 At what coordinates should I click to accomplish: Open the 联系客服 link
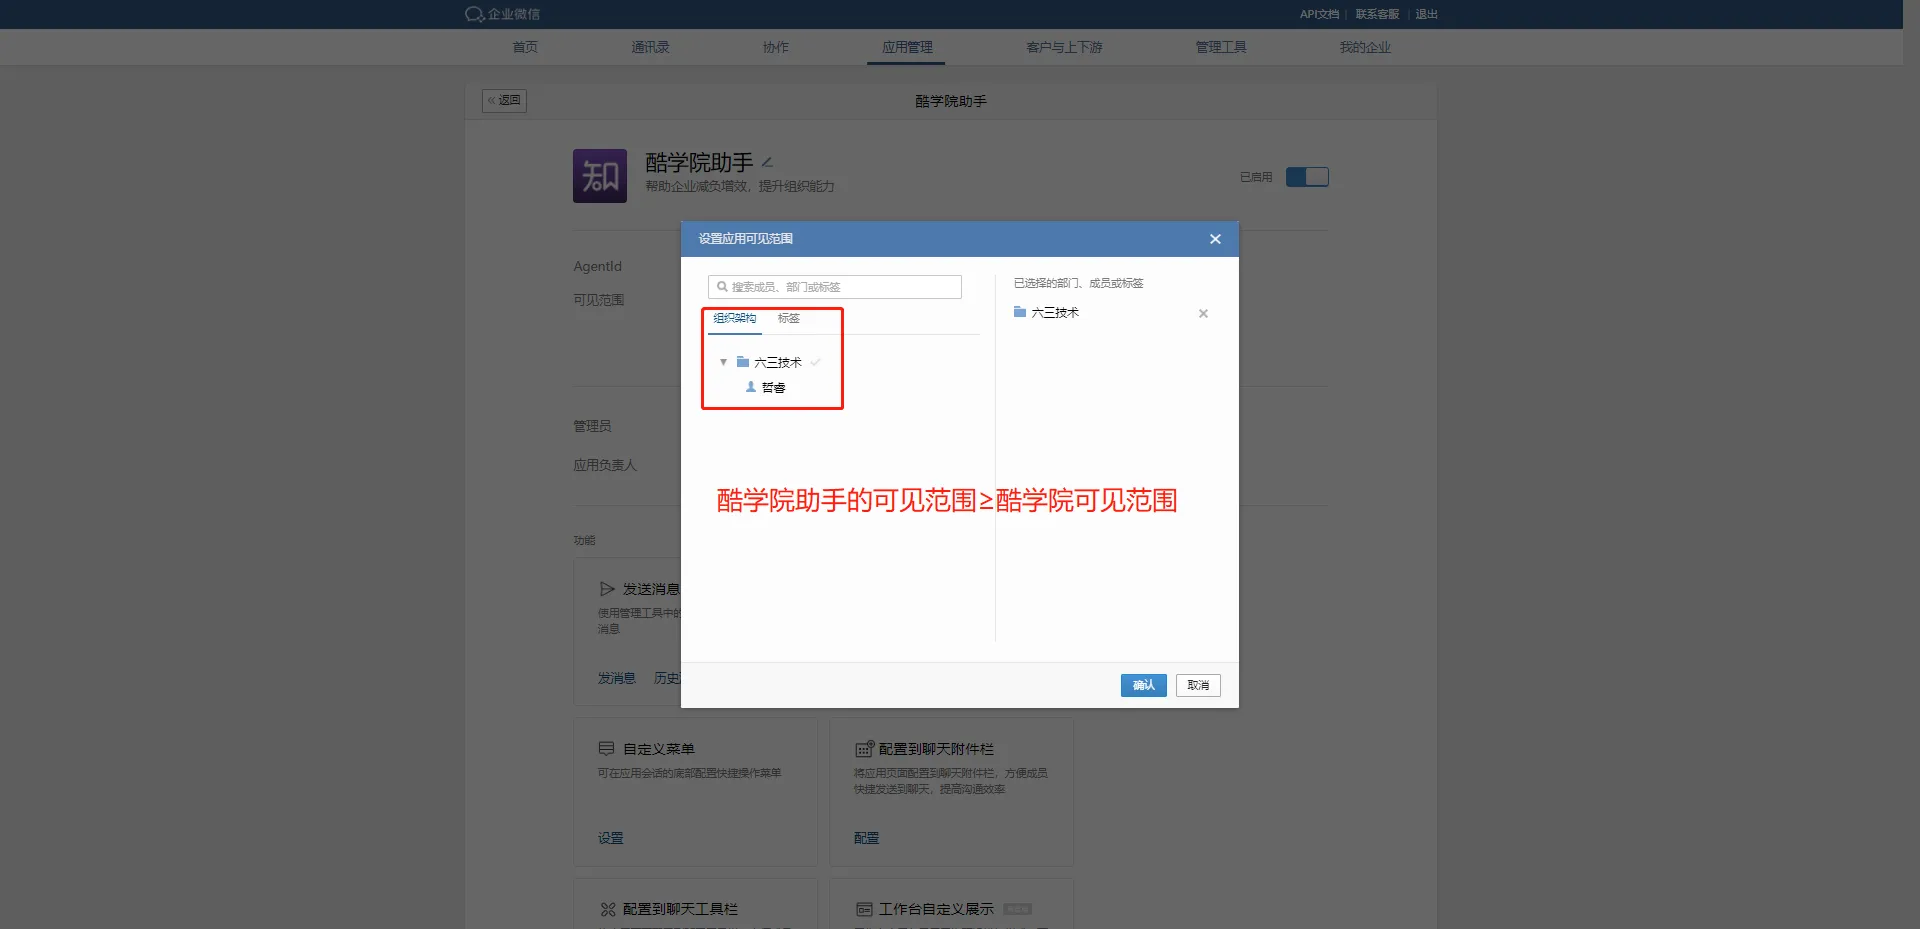1377,14
